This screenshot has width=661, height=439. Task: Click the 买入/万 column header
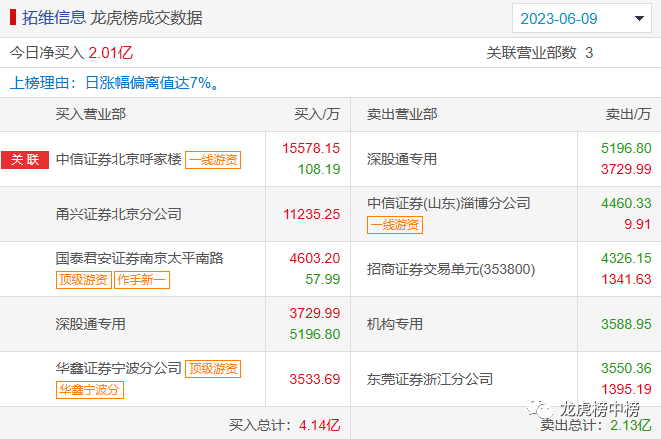click(317, 114)
